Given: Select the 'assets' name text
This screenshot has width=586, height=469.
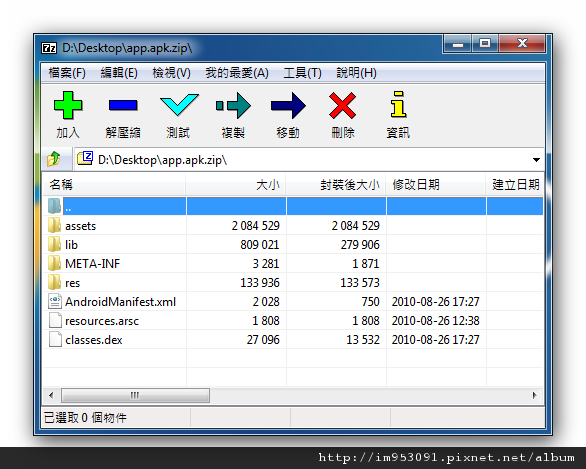Looking at the screenshot, I should pyautogui.click(x=80, y=226).
